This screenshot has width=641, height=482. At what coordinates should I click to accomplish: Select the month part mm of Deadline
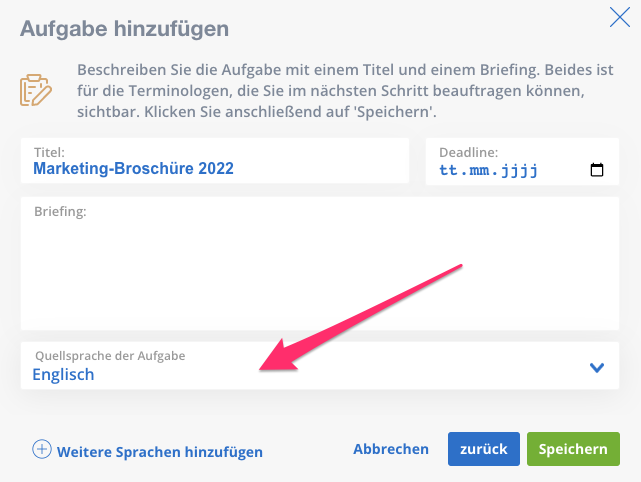pos(479,170)
